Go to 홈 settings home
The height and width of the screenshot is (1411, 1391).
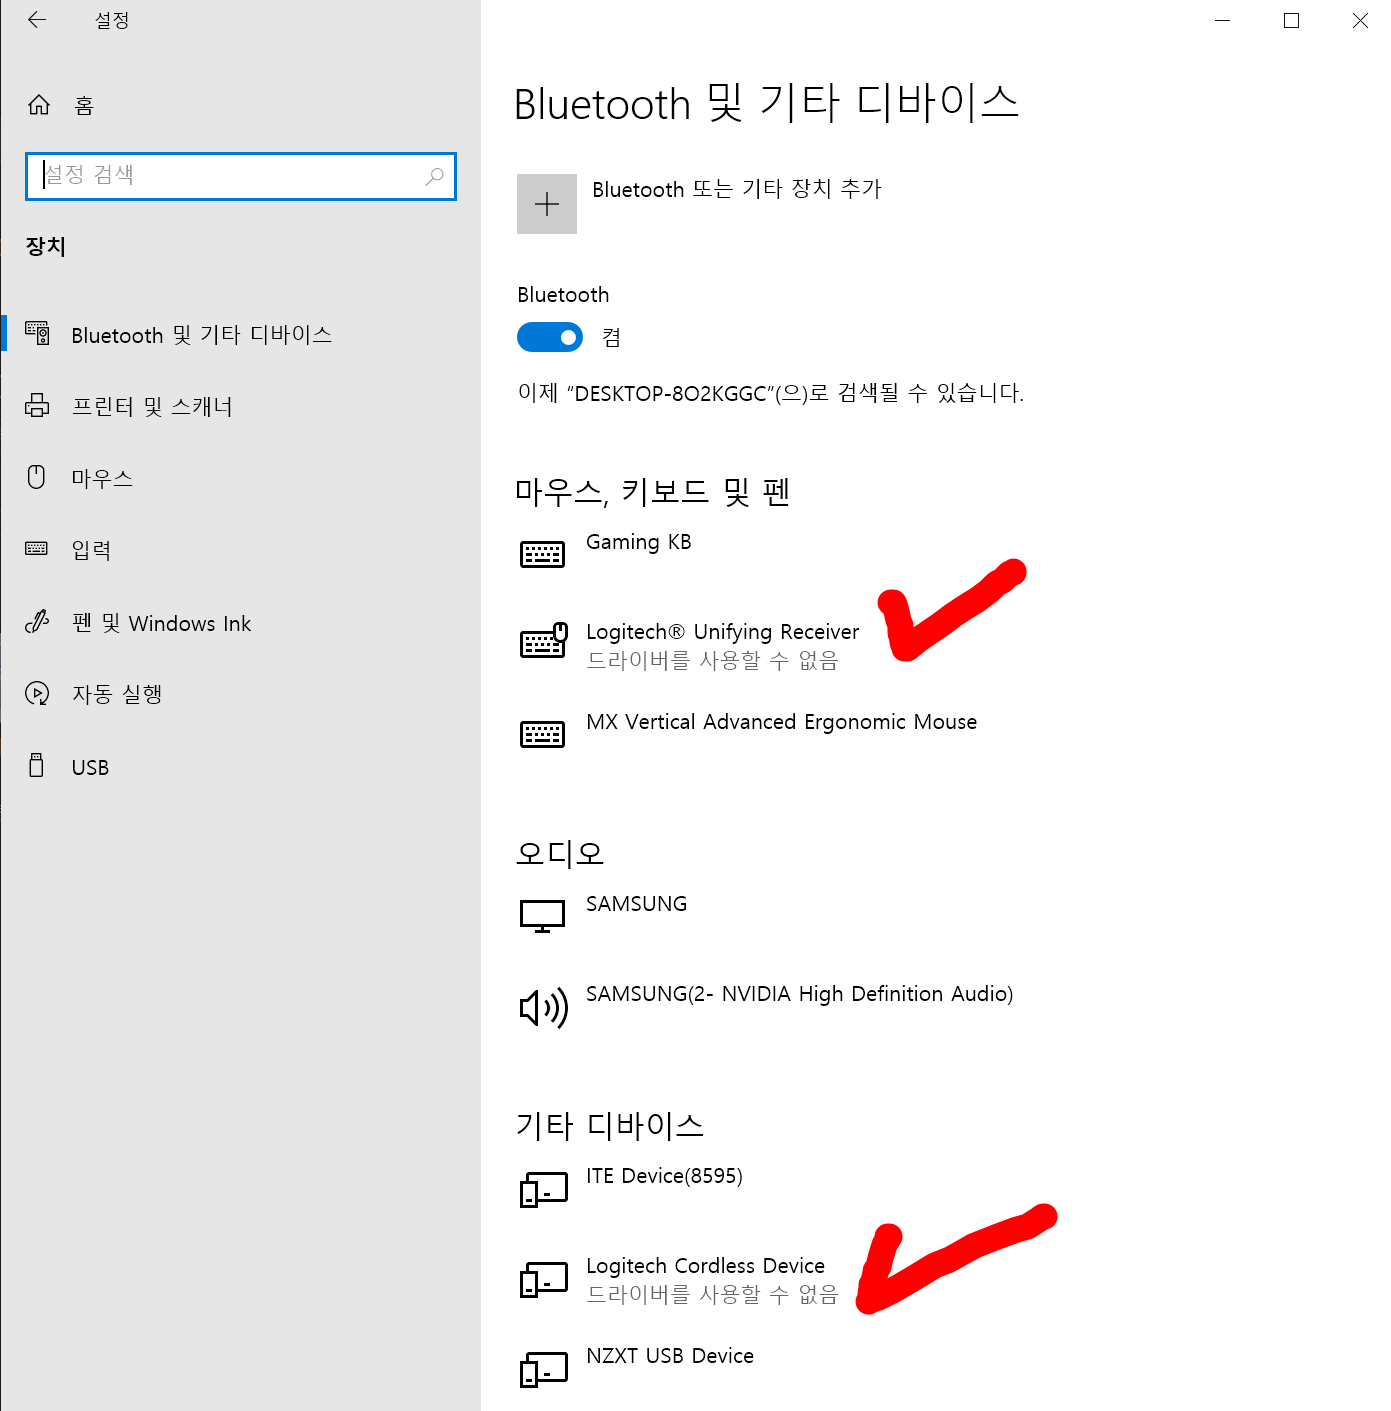coord(240,105)
